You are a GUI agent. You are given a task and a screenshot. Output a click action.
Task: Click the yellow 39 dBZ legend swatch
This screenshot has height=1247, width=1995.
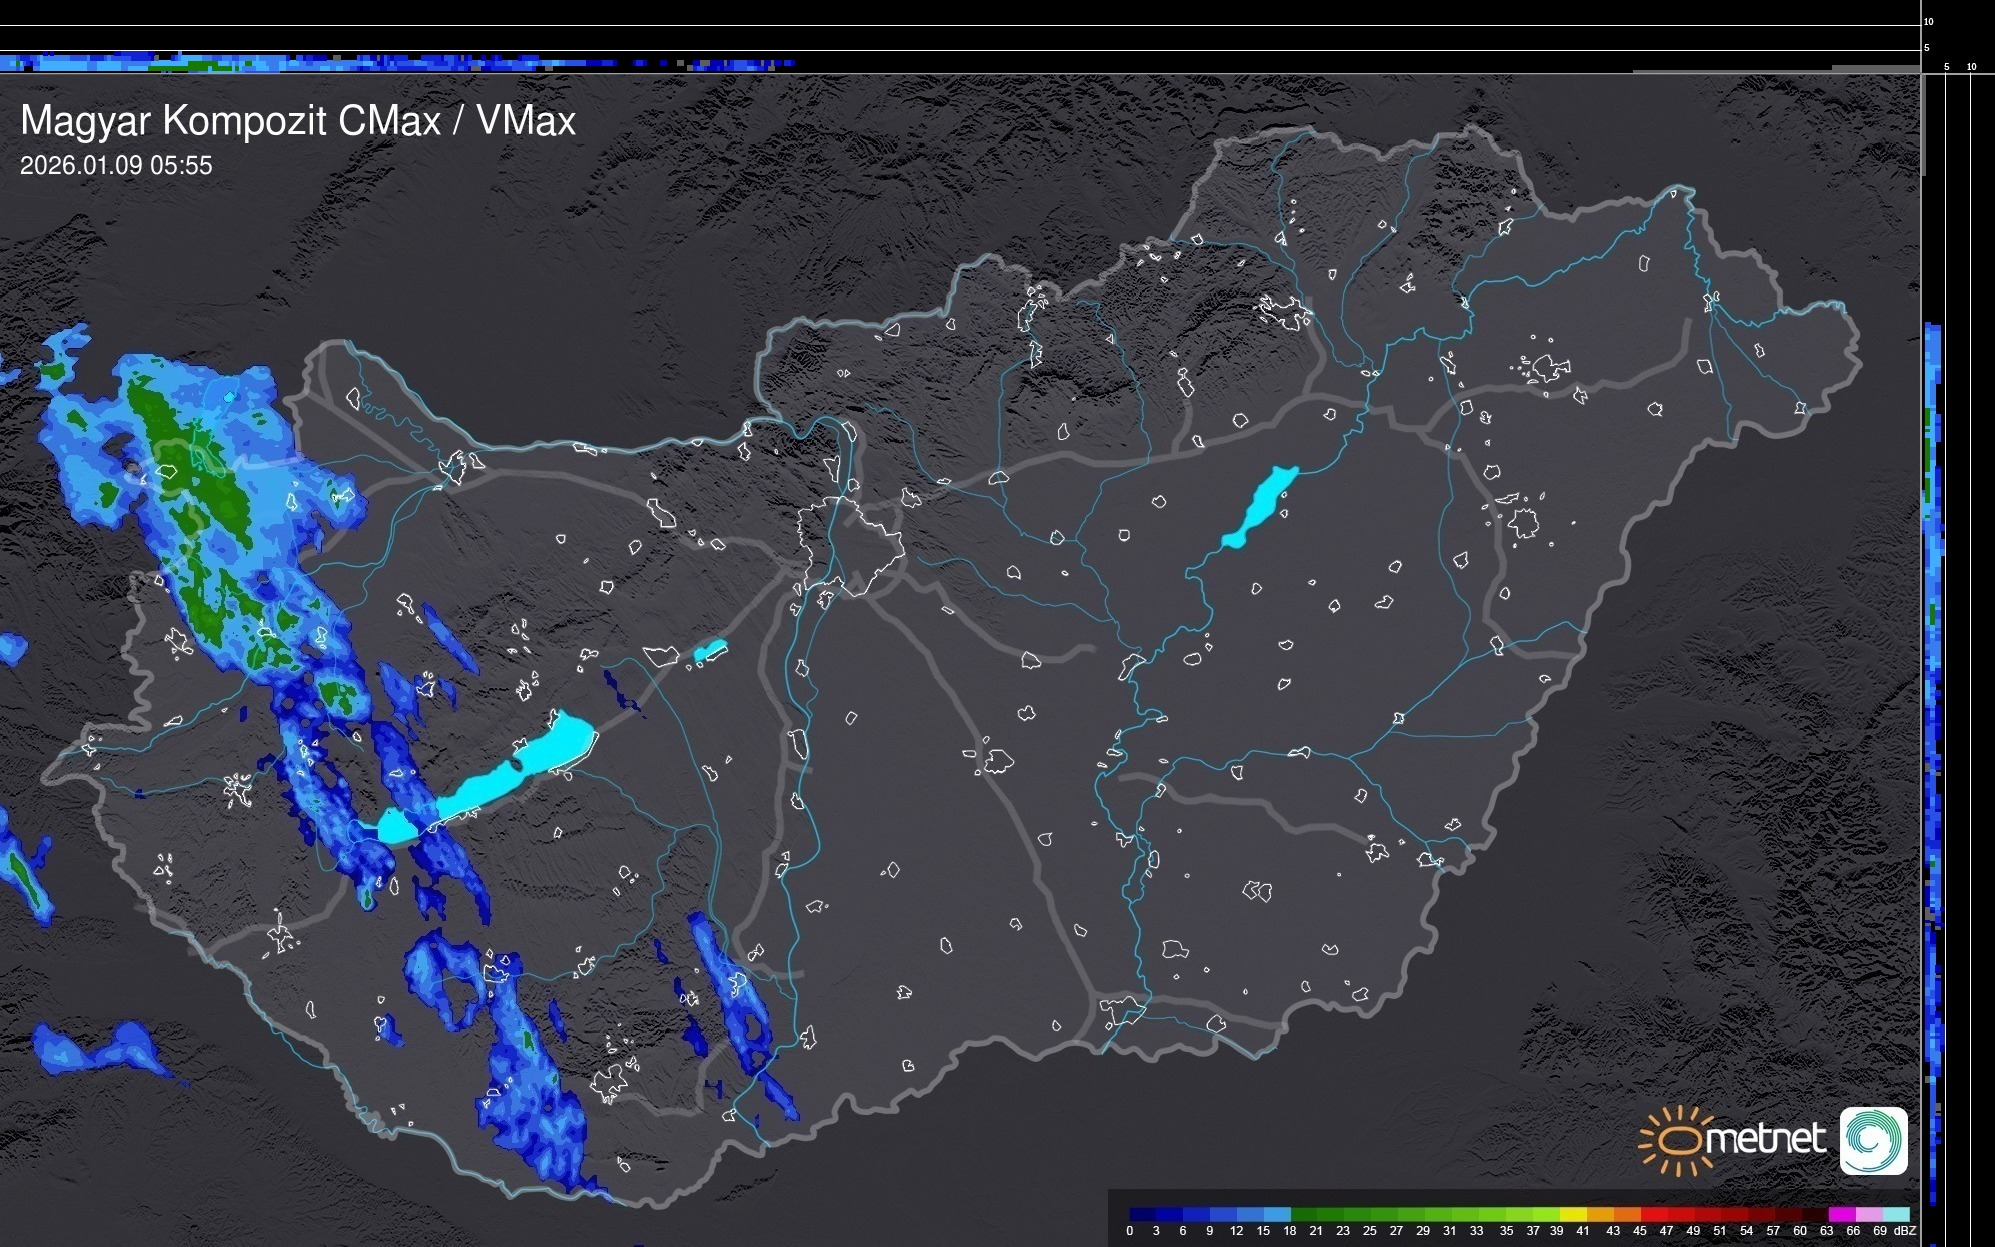coord(1573,1215)
